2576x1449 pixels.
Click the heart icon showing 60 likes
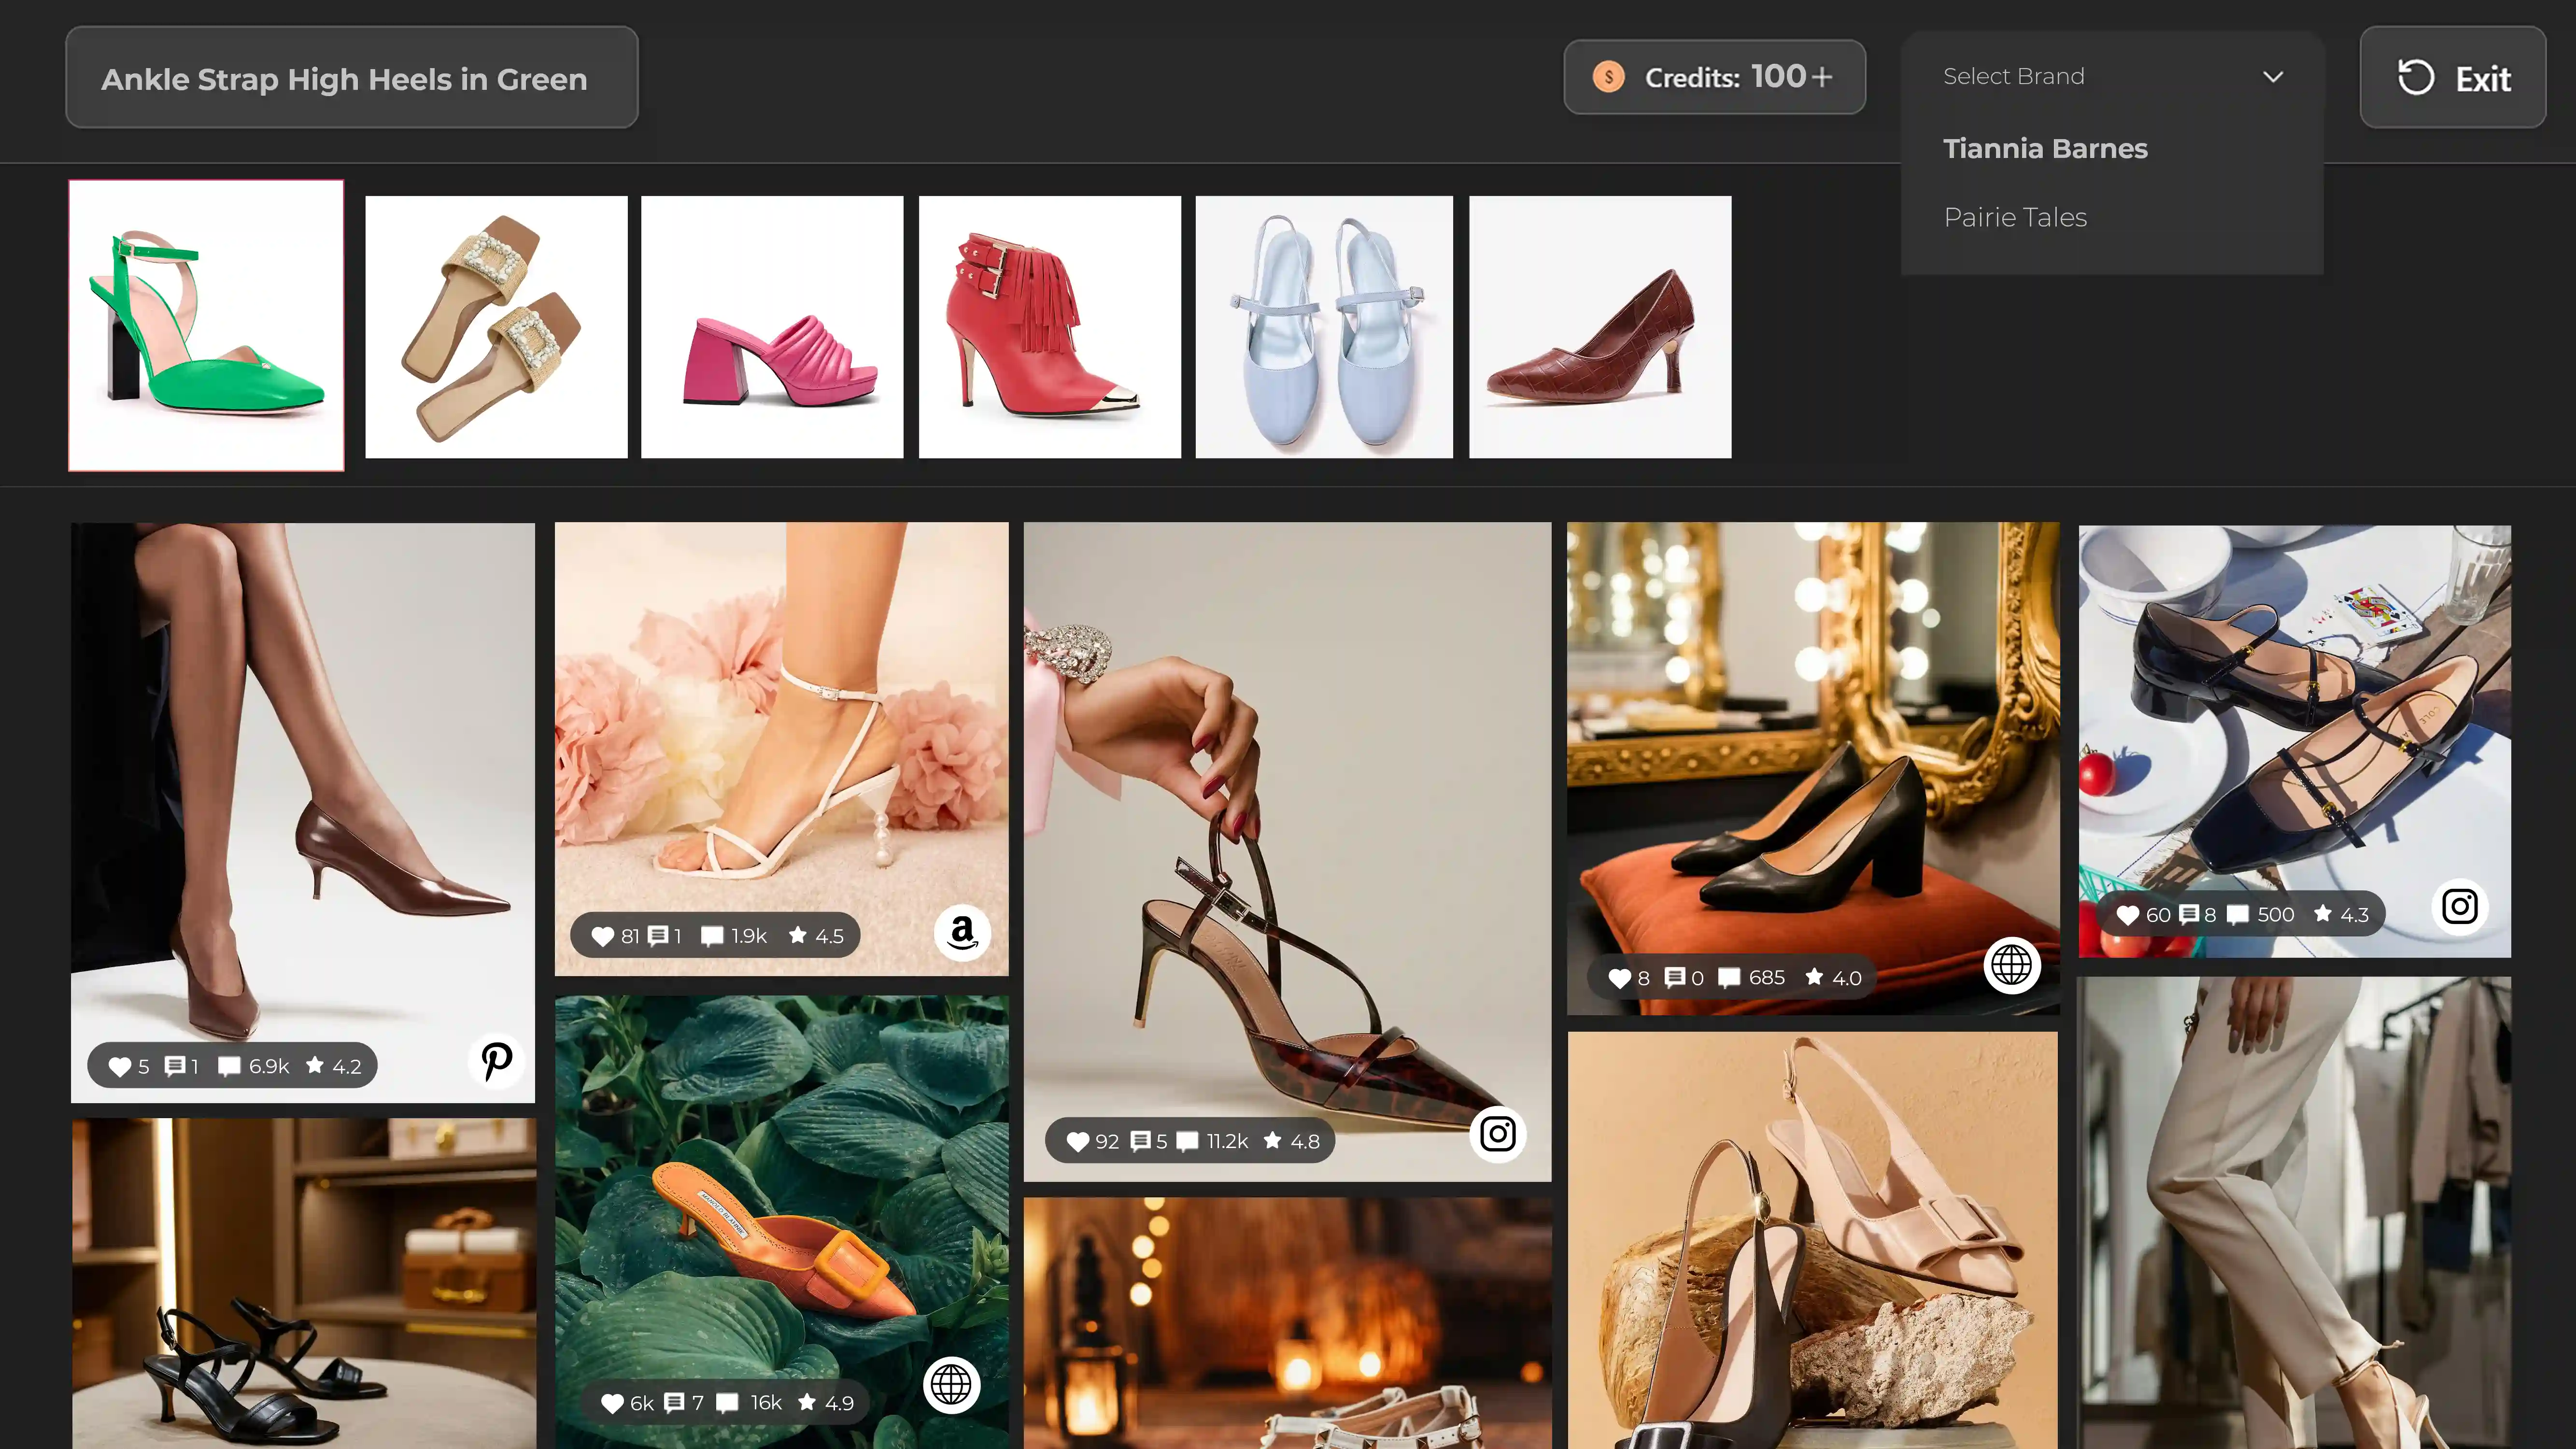(x=2128, y=915)
